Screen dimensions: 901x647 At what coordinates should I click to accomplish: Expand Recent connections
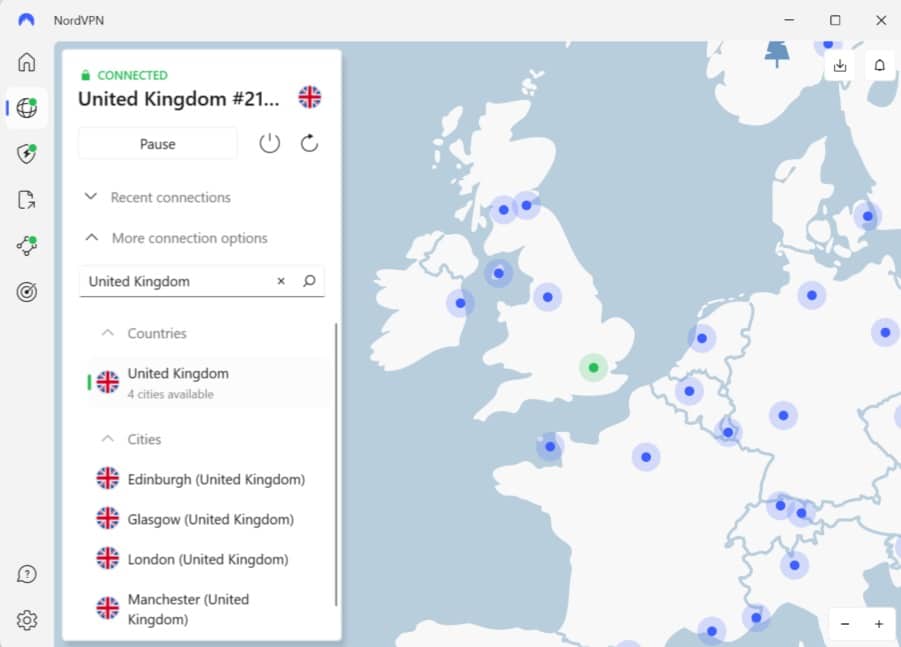158,197
